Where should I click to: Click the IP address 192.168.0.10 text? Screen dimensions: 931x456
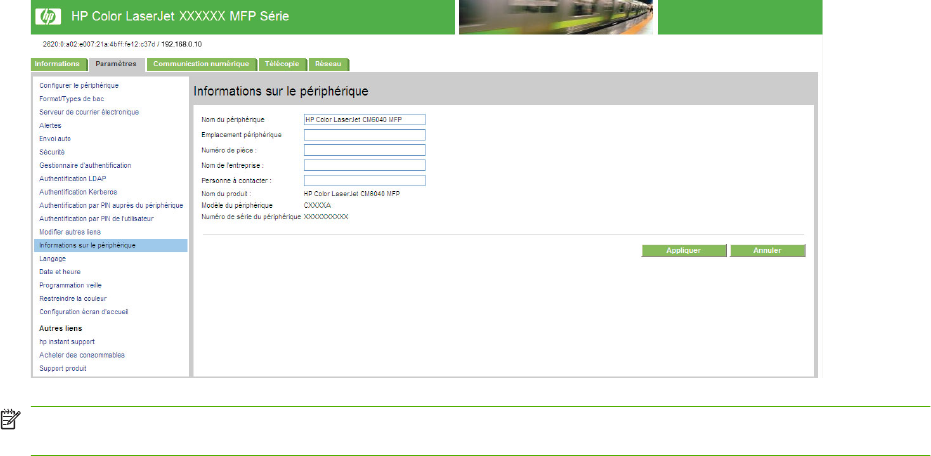181,45
